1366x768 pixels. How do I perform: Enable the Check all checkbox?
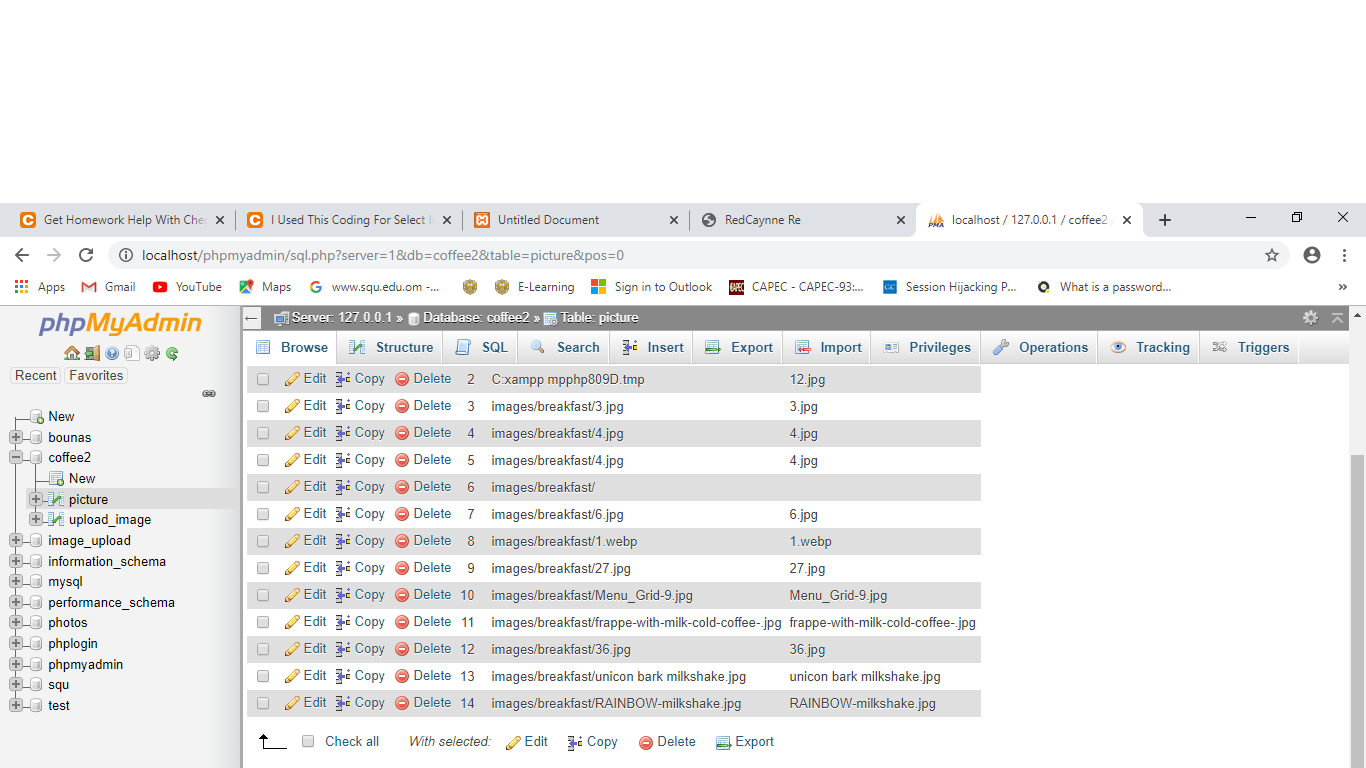pyautogui.click(x=308, y=741)
